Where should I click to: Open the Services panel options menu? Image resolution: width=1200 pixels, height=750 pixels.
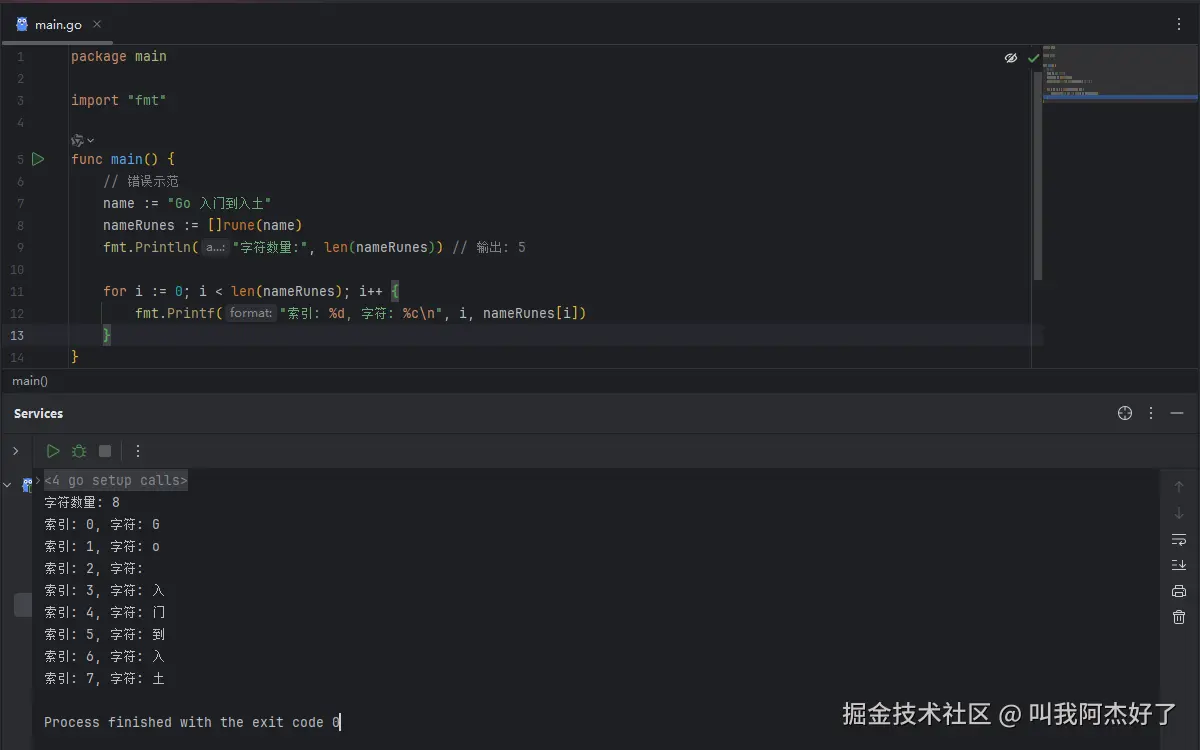(x=1151, y=413)
